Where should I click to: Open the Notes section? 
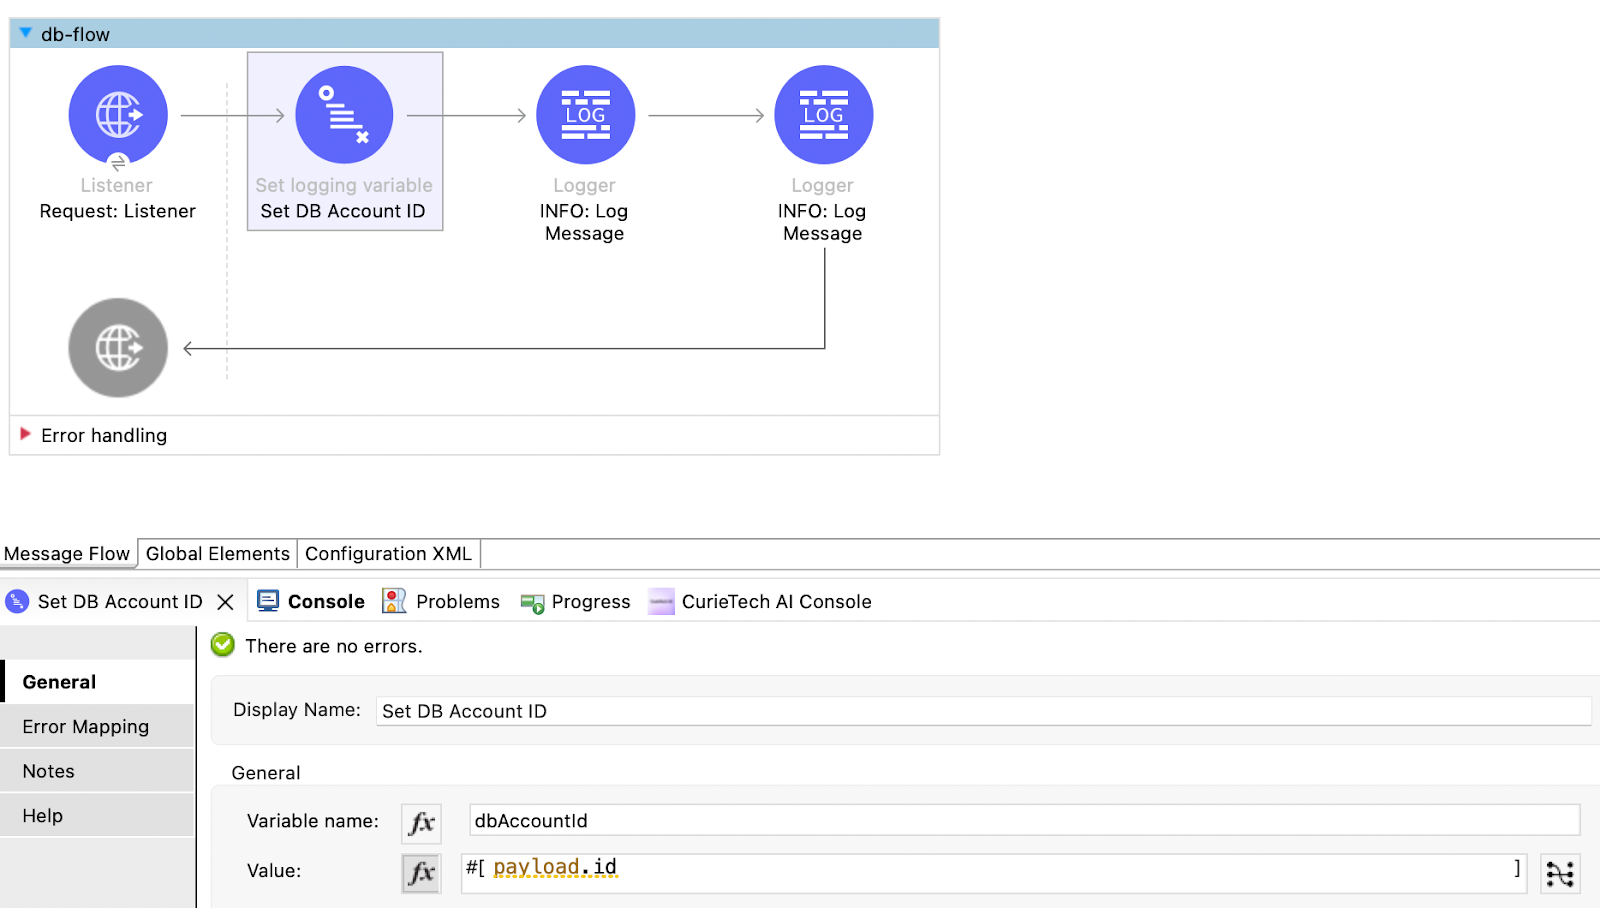coord(48,770)
